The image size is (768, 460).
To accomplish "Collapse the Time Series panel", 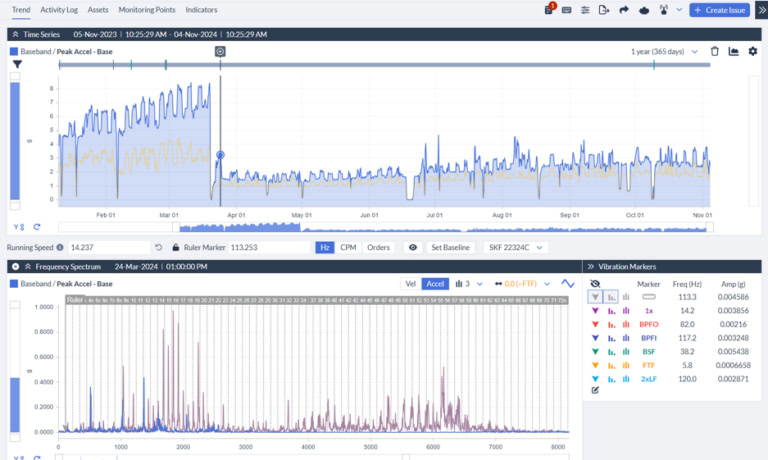I will point(16,34).
